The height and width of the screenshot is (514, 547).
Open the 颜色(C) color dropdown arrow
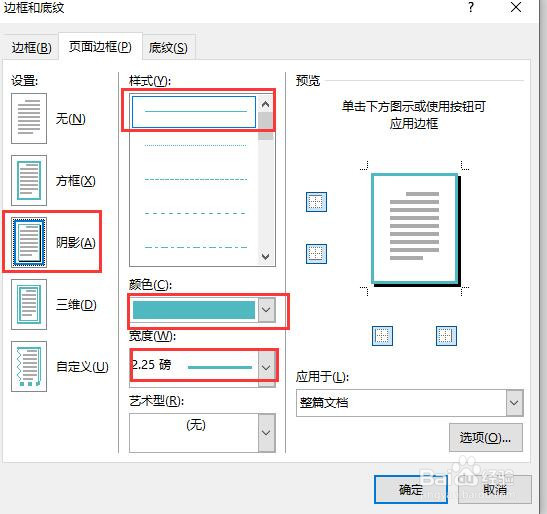267,310
